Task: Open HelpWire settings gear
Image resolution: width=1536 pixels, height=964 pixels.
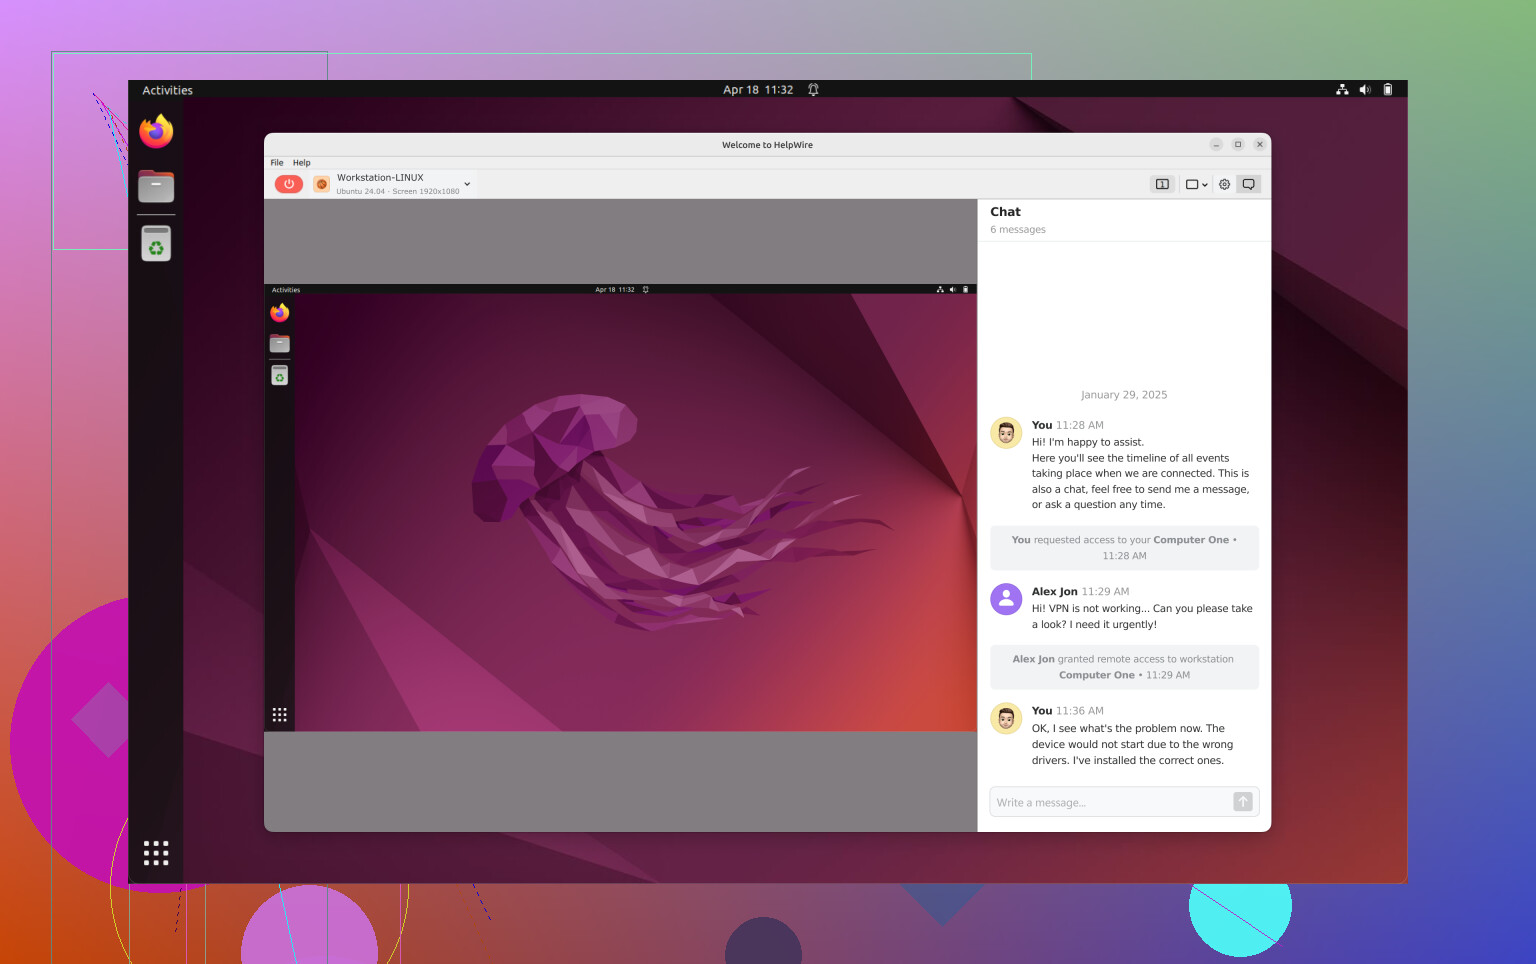Action: point(1224,184)
